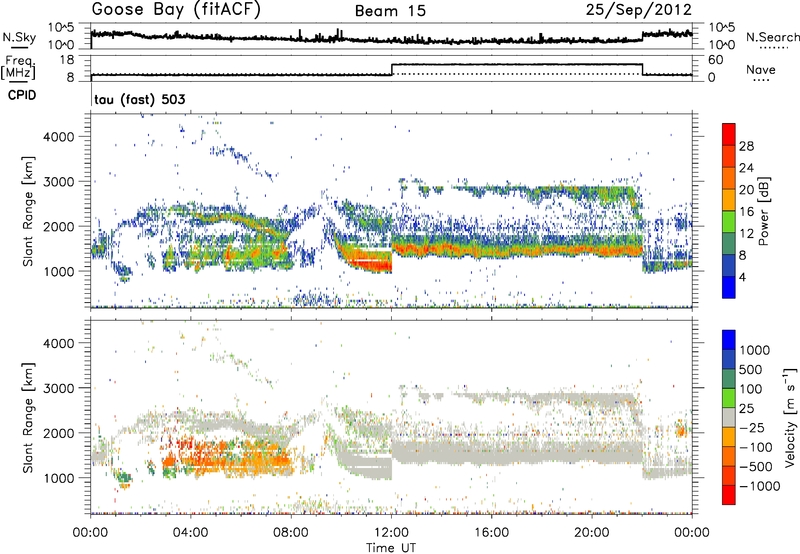Click the '-1000' label on Velocity colorbar
The width and height of the screenshot is (800, 554).
(760, 486)
